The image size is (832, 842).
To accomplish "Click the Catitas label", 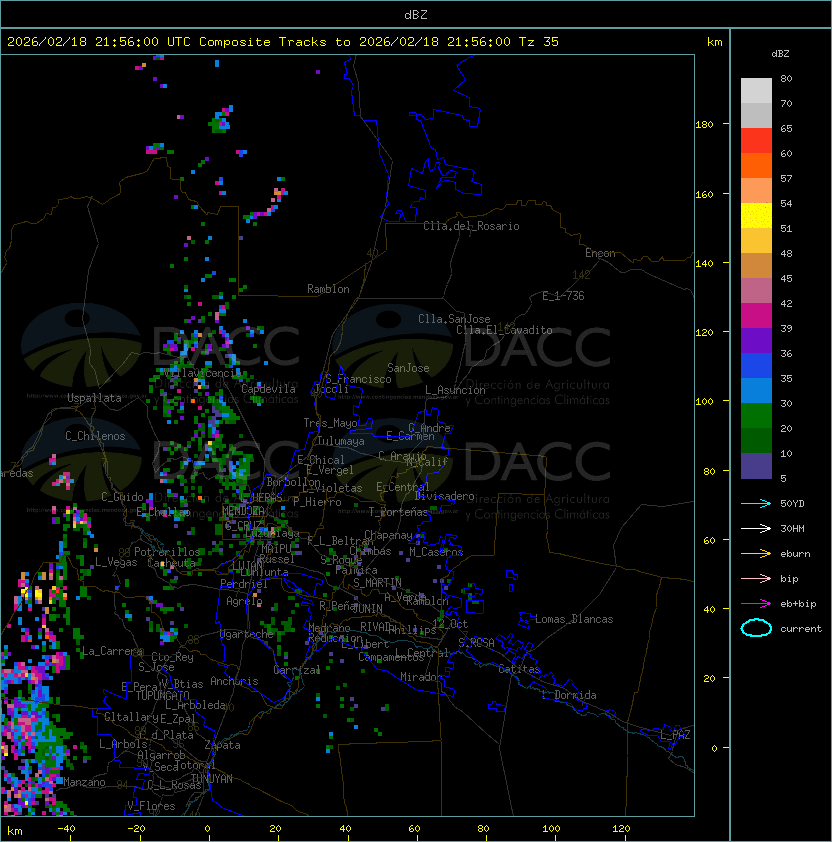I will point(519,669).
